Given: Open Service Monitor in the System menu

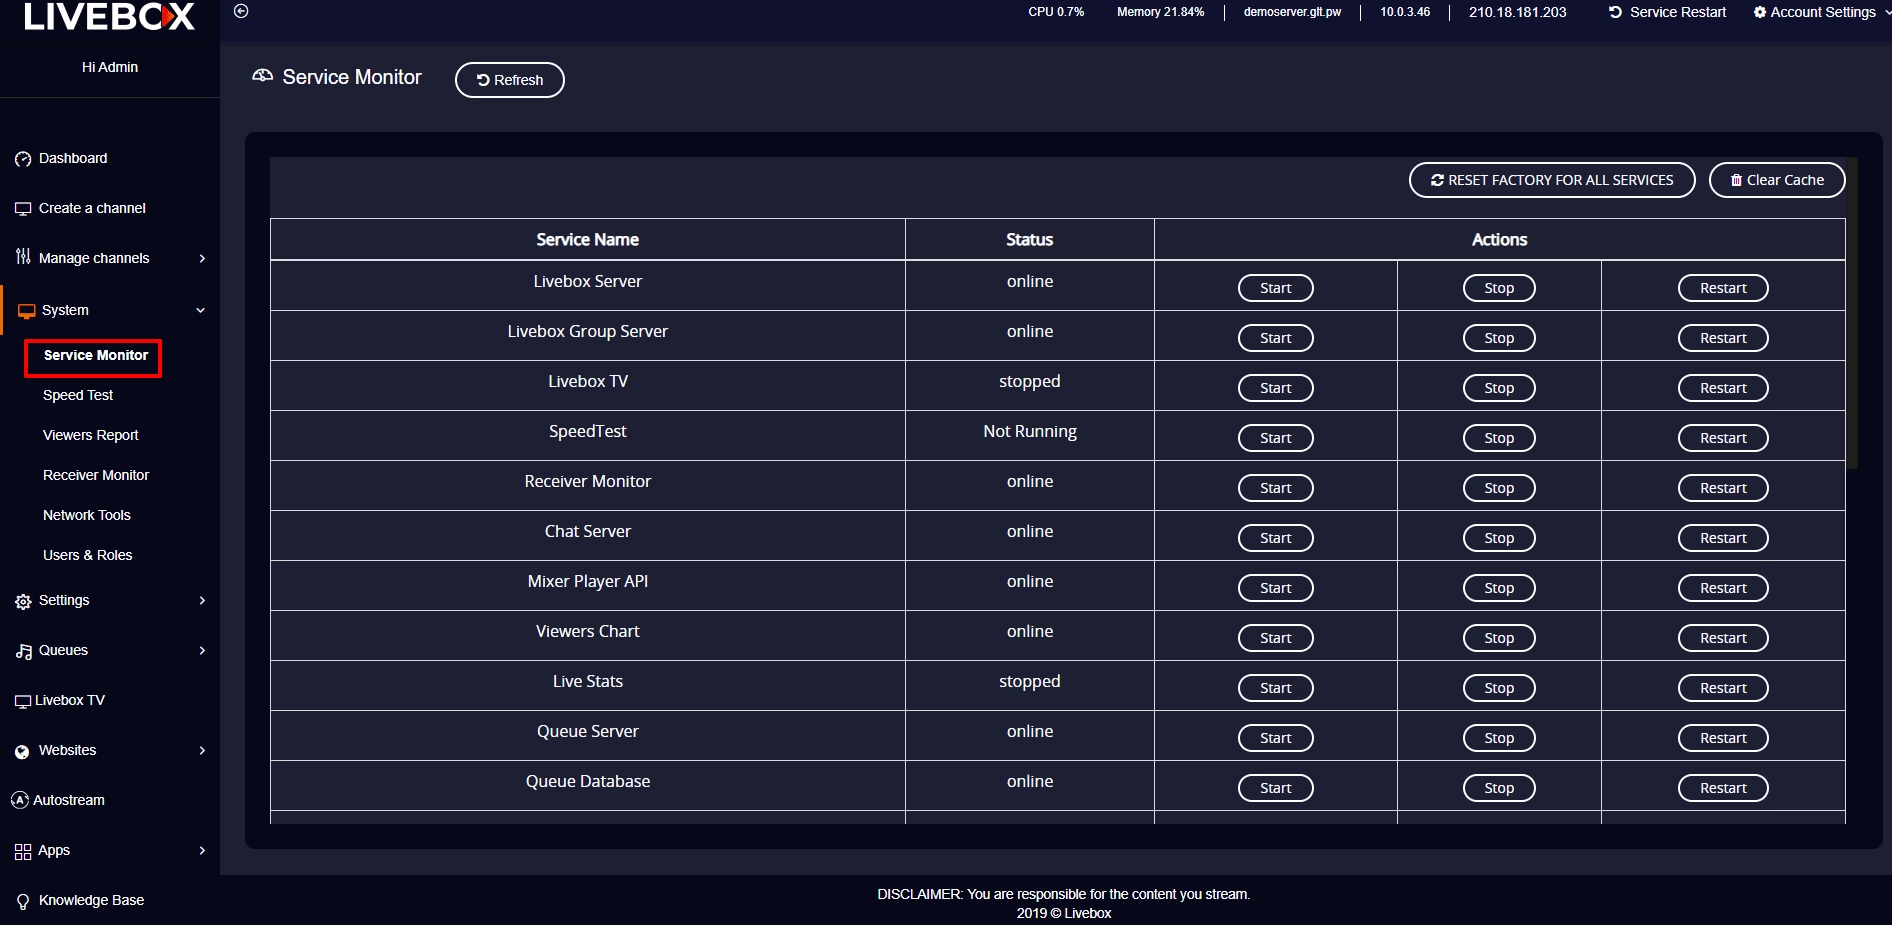Looking at the screenshot, I should point(94,357).
